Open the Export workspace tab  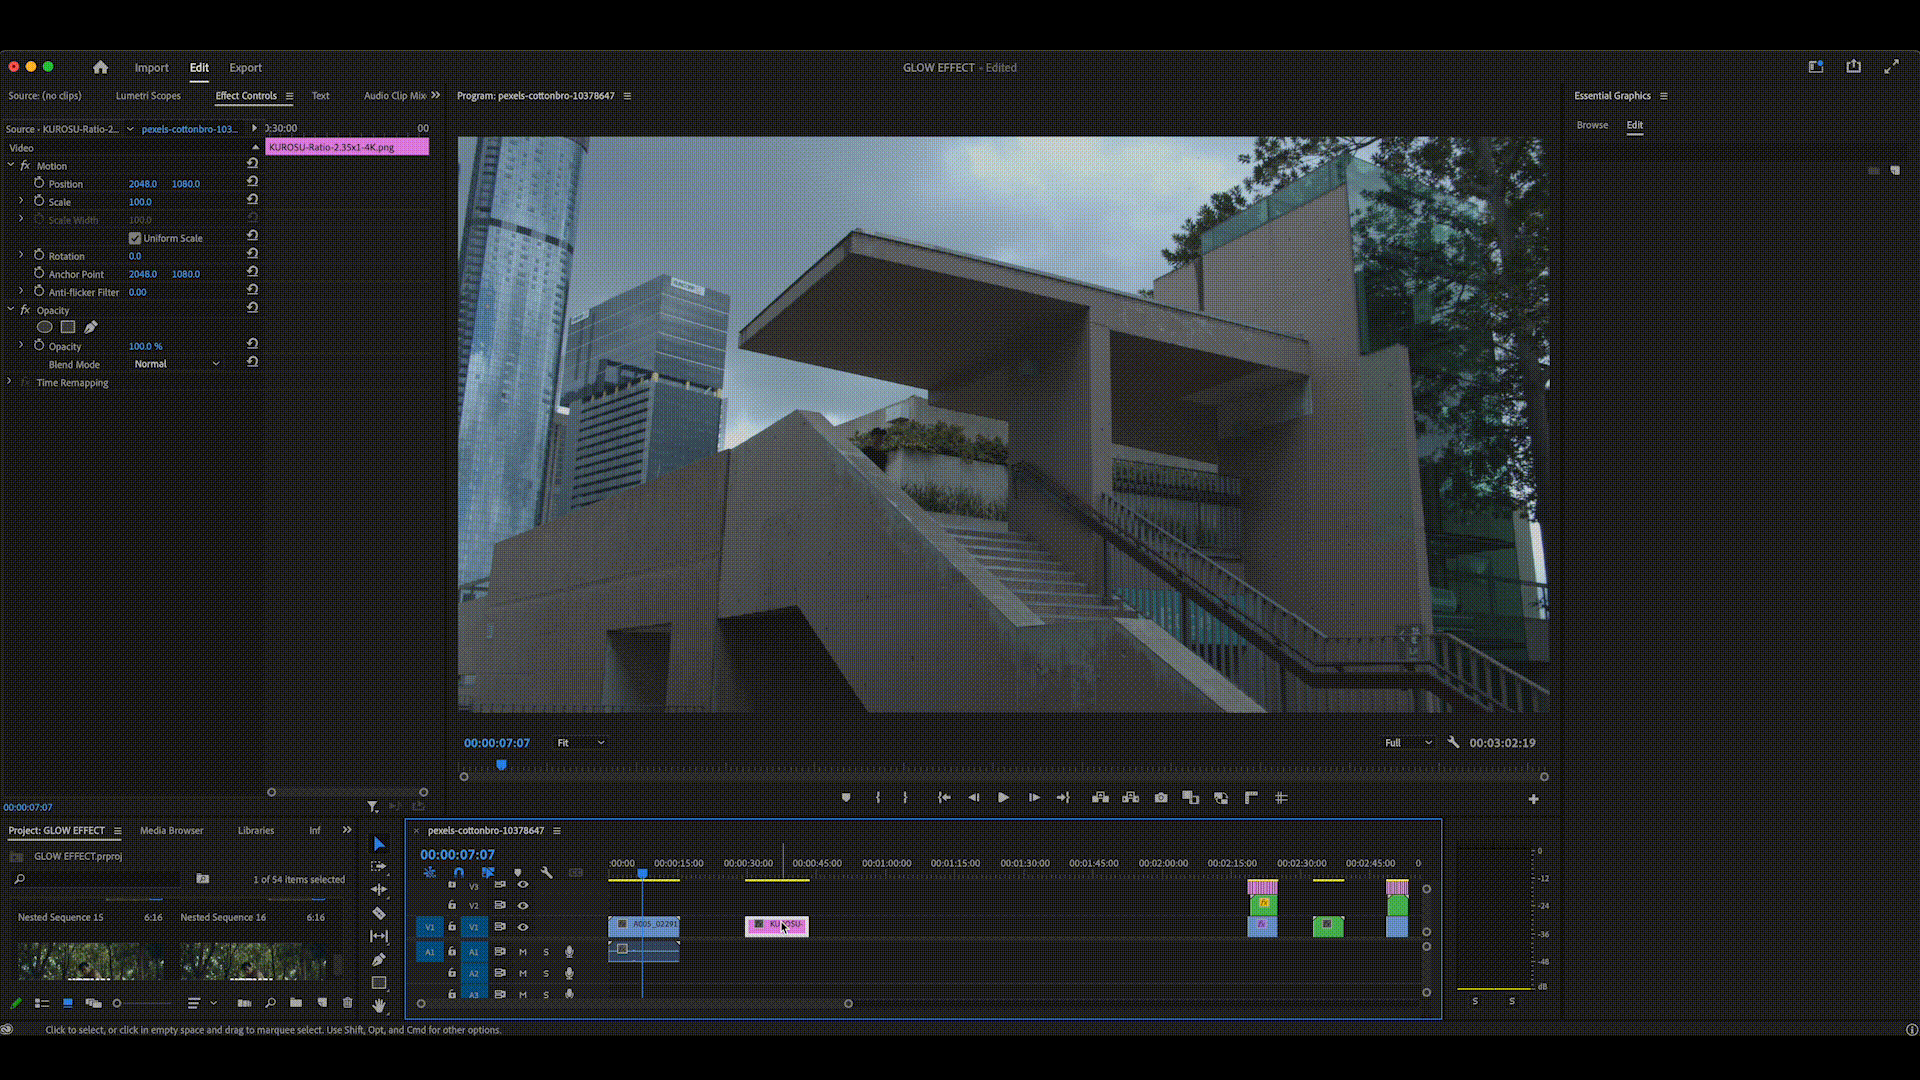[245, 68]
